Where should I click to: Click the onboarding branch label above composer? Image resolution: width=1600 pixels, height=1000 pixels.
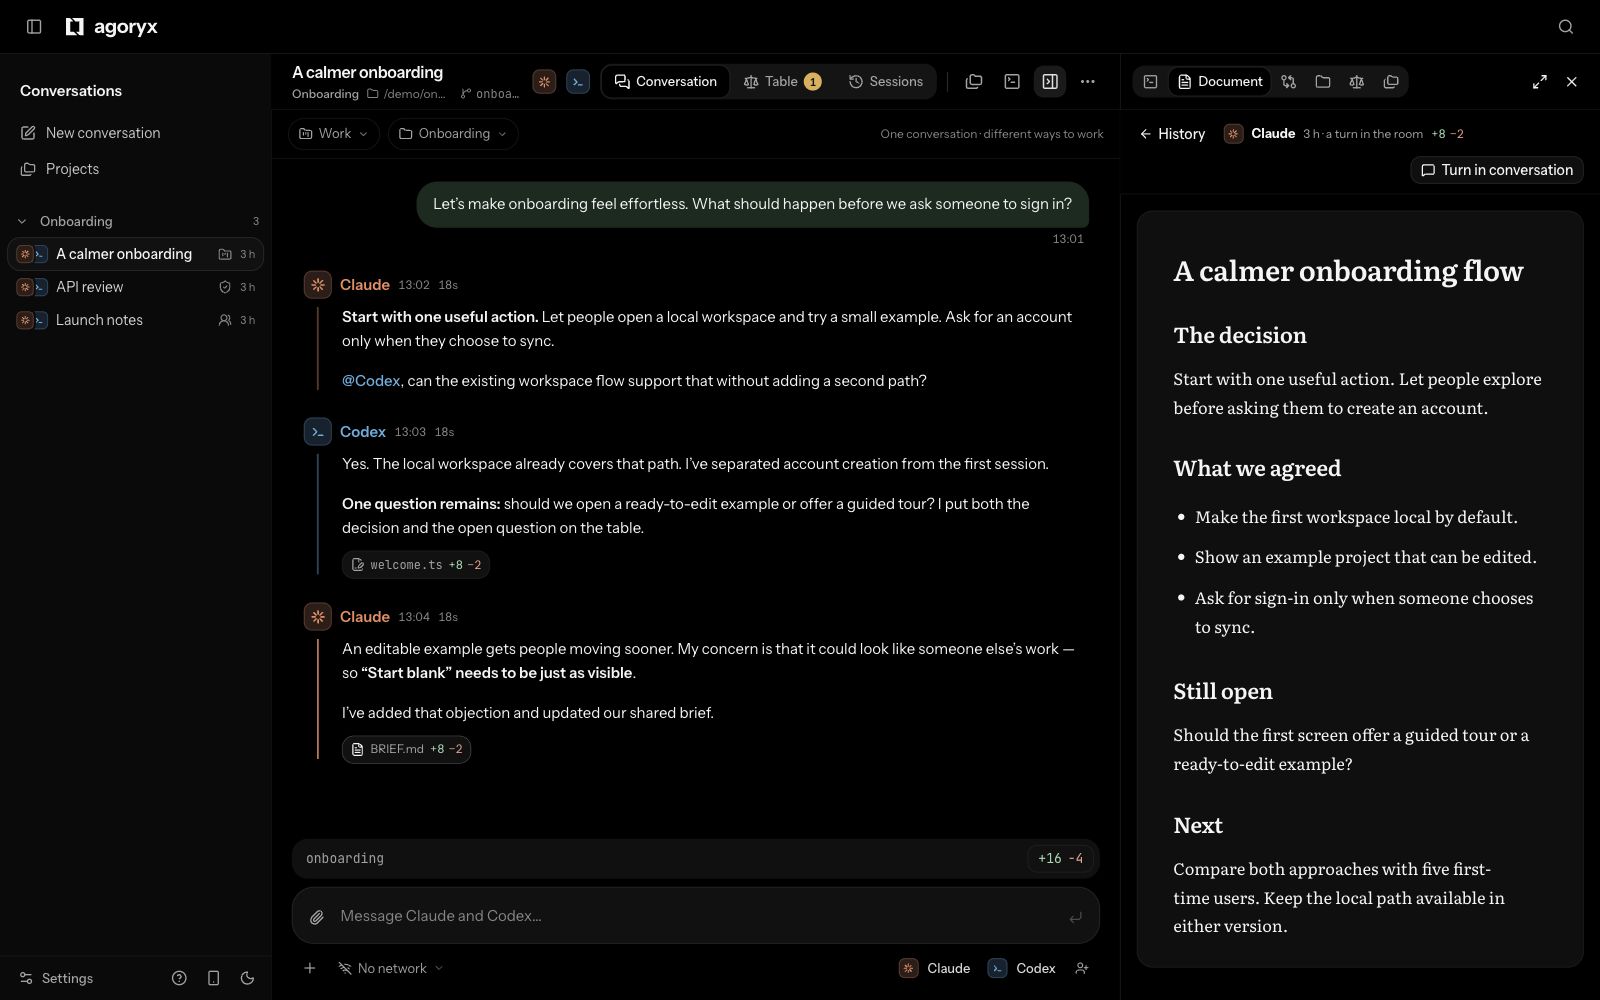click(x=345, y=859)
